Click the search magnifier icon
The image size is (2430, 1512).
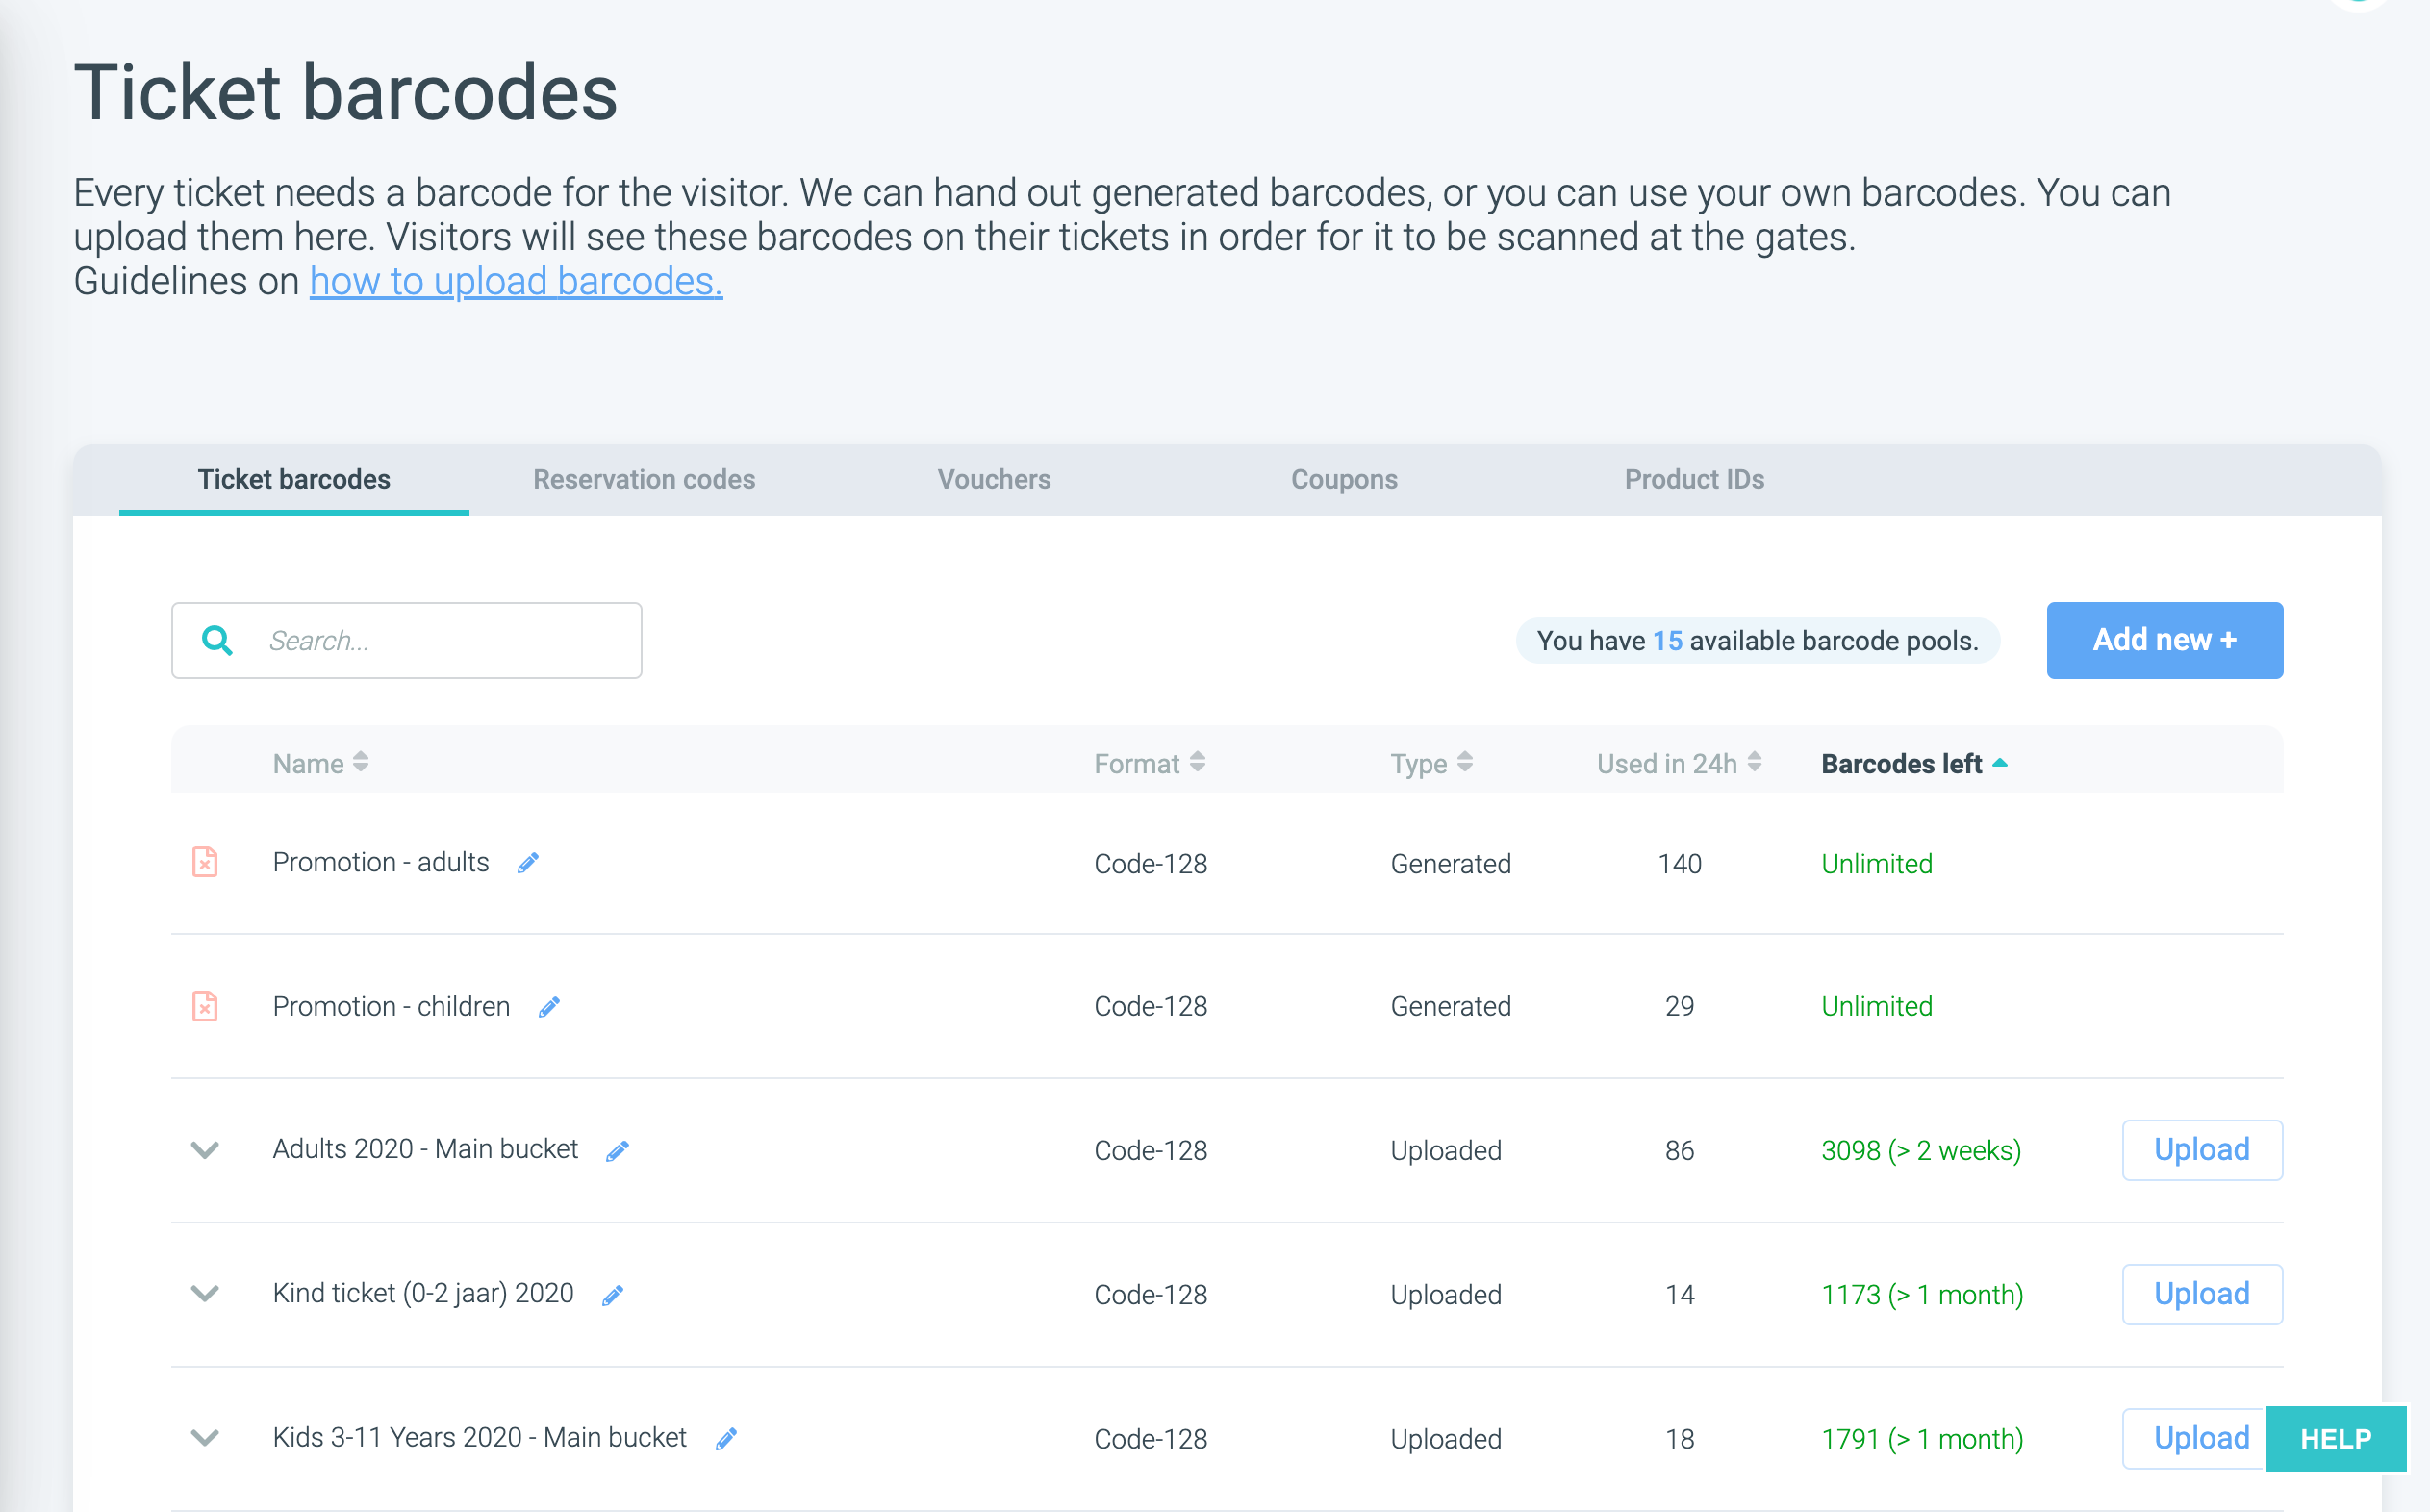pyautogui.click(x=217, y=640)
